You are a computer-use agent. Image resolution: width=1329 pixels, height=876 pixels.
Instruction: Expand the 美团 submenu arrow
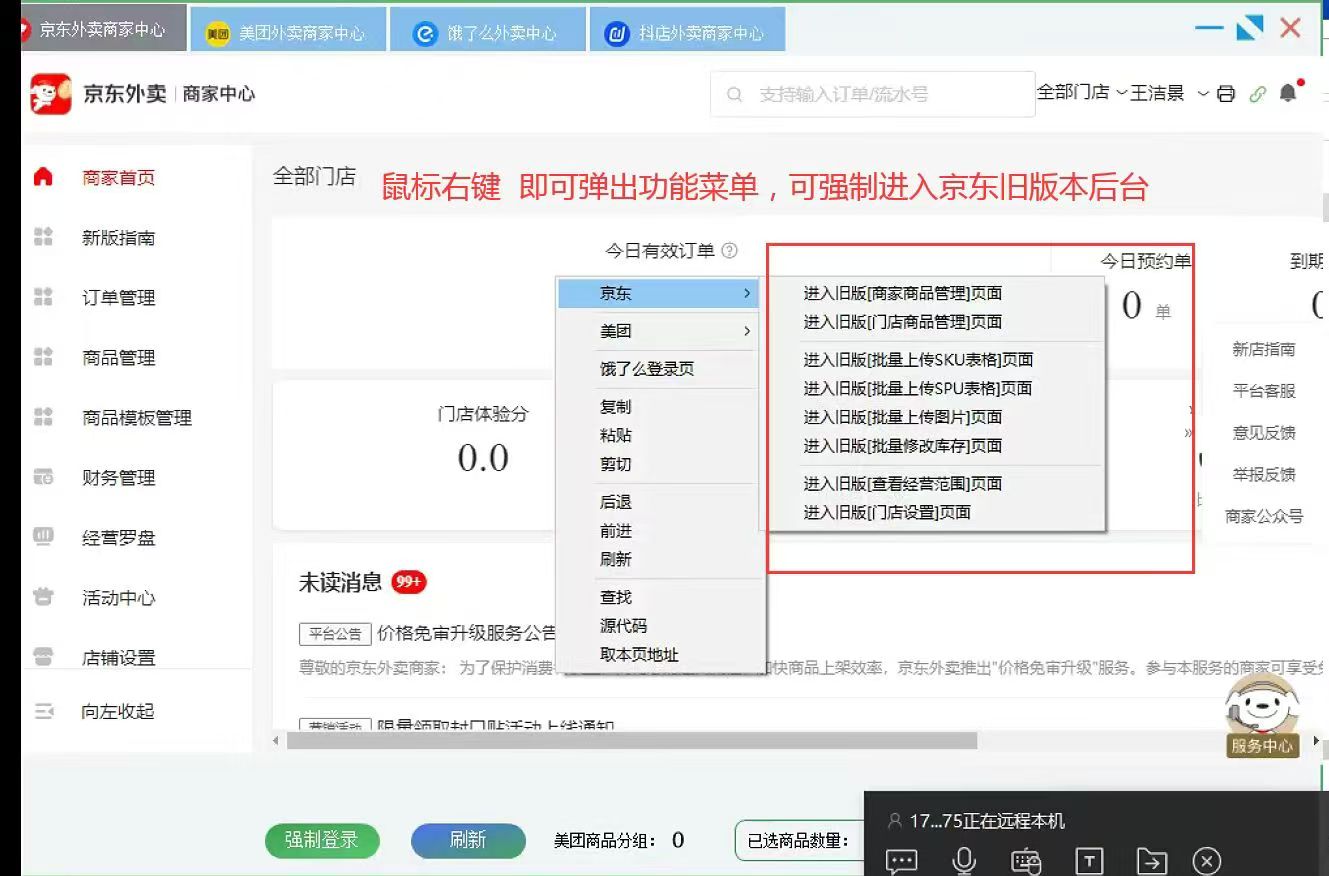coord(747,331)
